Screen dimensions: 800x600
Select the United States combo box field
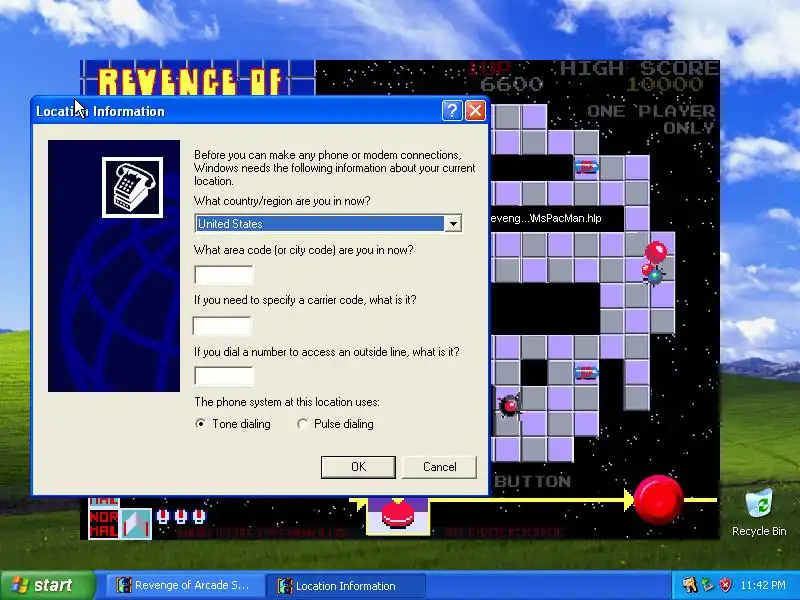[x=328, y=223]
